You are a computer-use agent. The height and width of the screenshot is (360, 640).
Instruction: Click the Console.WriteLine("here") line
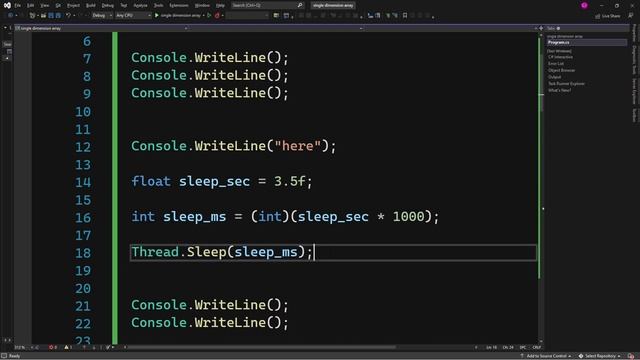233,146
